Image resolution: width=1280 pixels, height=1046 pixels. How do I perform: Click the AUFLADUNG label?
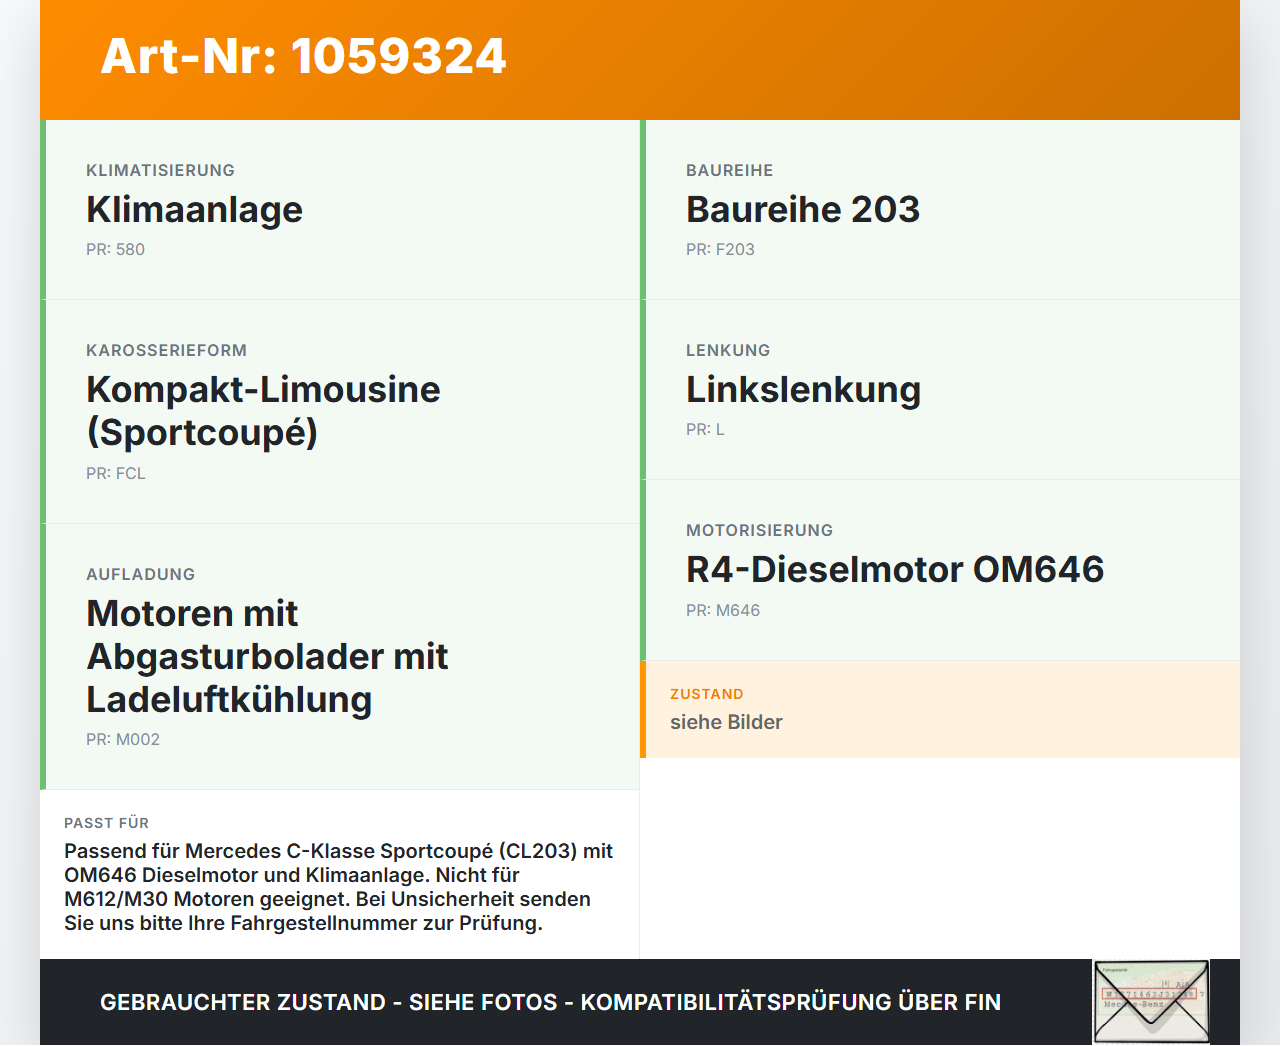[140, 574]
